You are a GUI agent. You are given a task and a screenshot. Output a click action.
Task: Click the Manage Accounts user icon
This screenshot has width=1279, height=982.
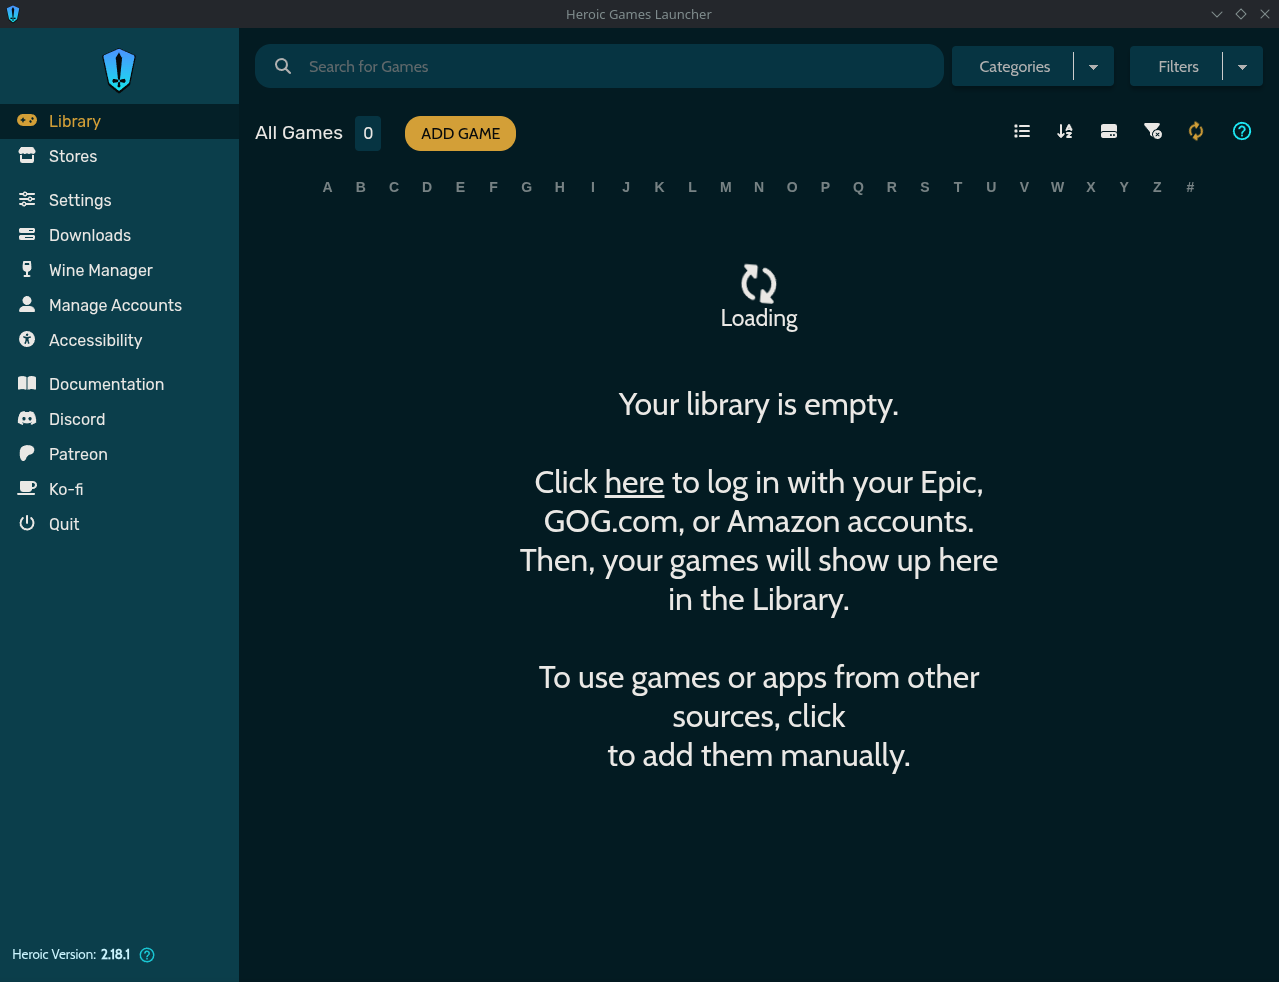[27, 304]
